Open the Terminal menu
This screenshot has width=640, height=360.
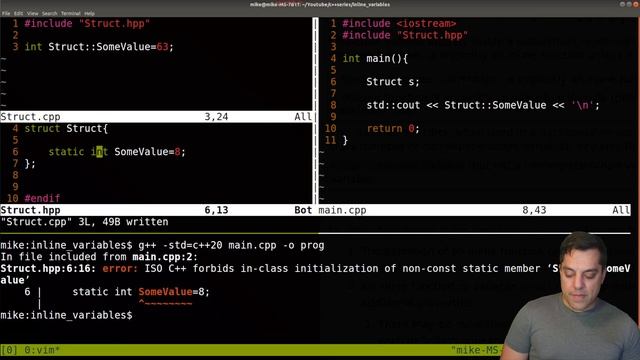point(71,13)
